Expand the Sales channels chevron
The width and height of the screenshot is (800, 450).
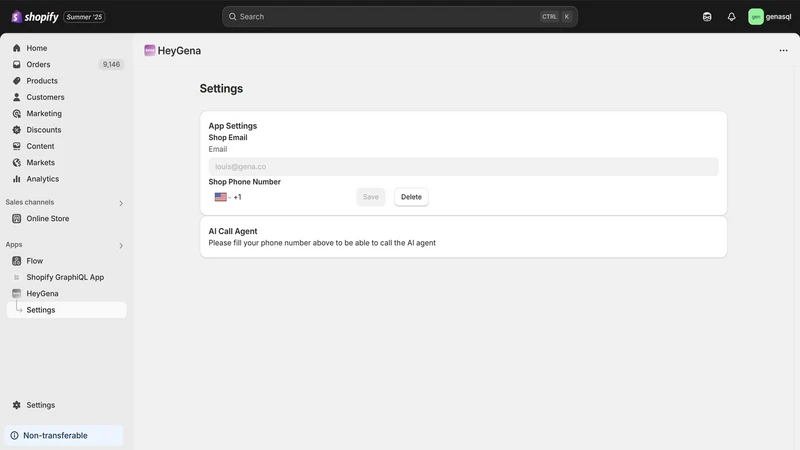pos(121,203)
